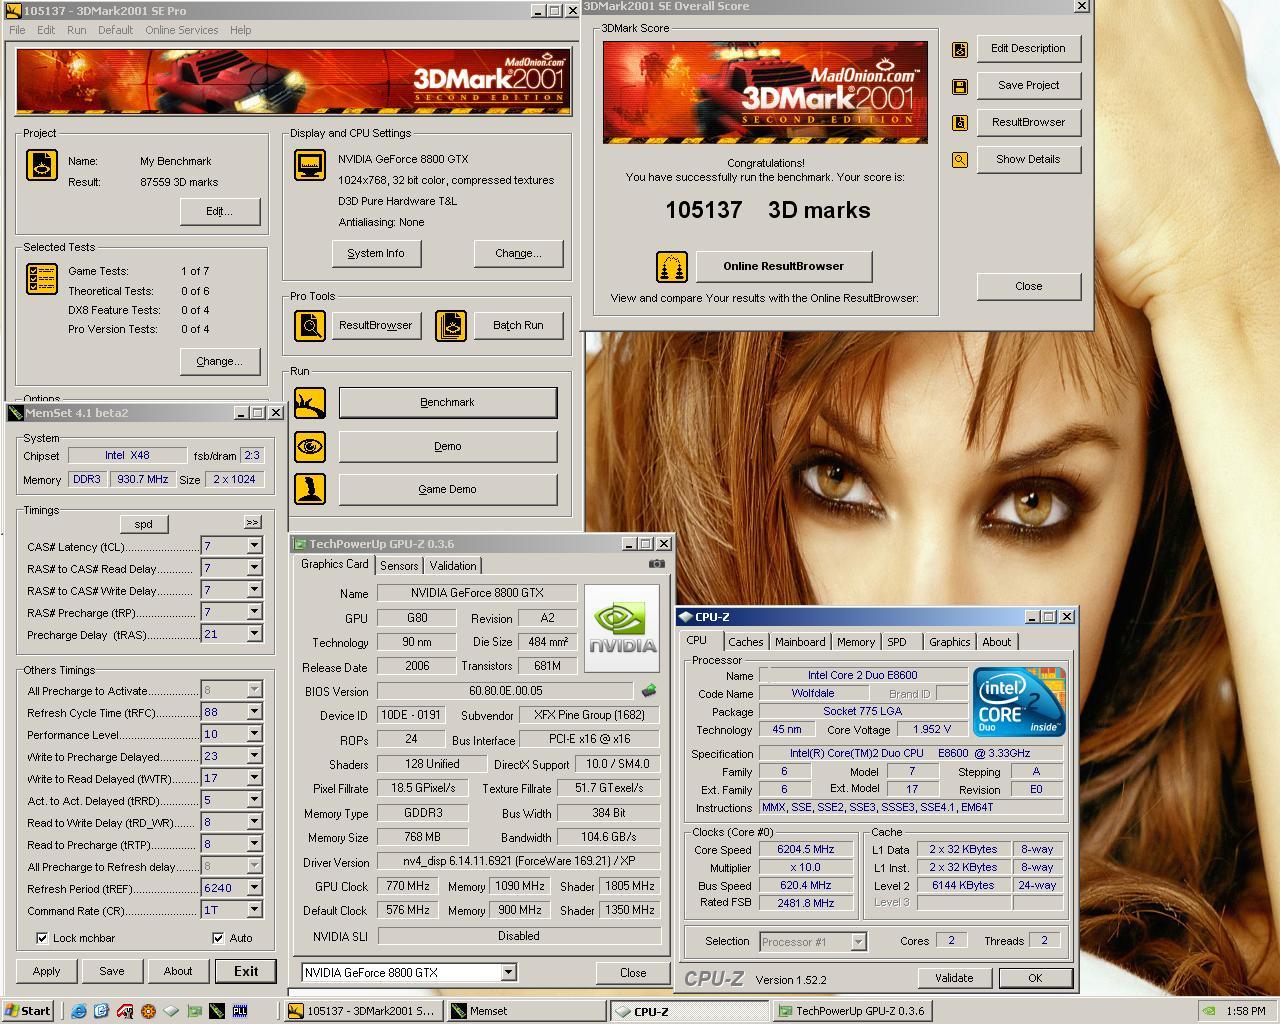This screenshot has width=1280, height=1024.
Task: Click the spd button in MemSet
Action: point(143,524)
